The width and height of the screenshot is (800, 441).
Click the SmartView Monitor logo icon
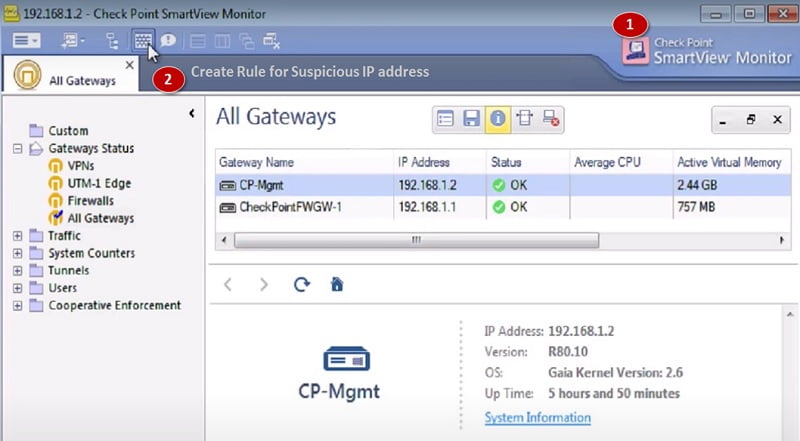636,50
